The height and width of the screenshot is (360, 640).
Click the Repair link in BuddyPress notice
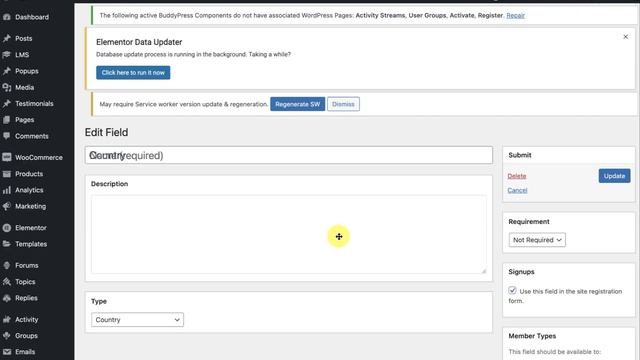516,16
